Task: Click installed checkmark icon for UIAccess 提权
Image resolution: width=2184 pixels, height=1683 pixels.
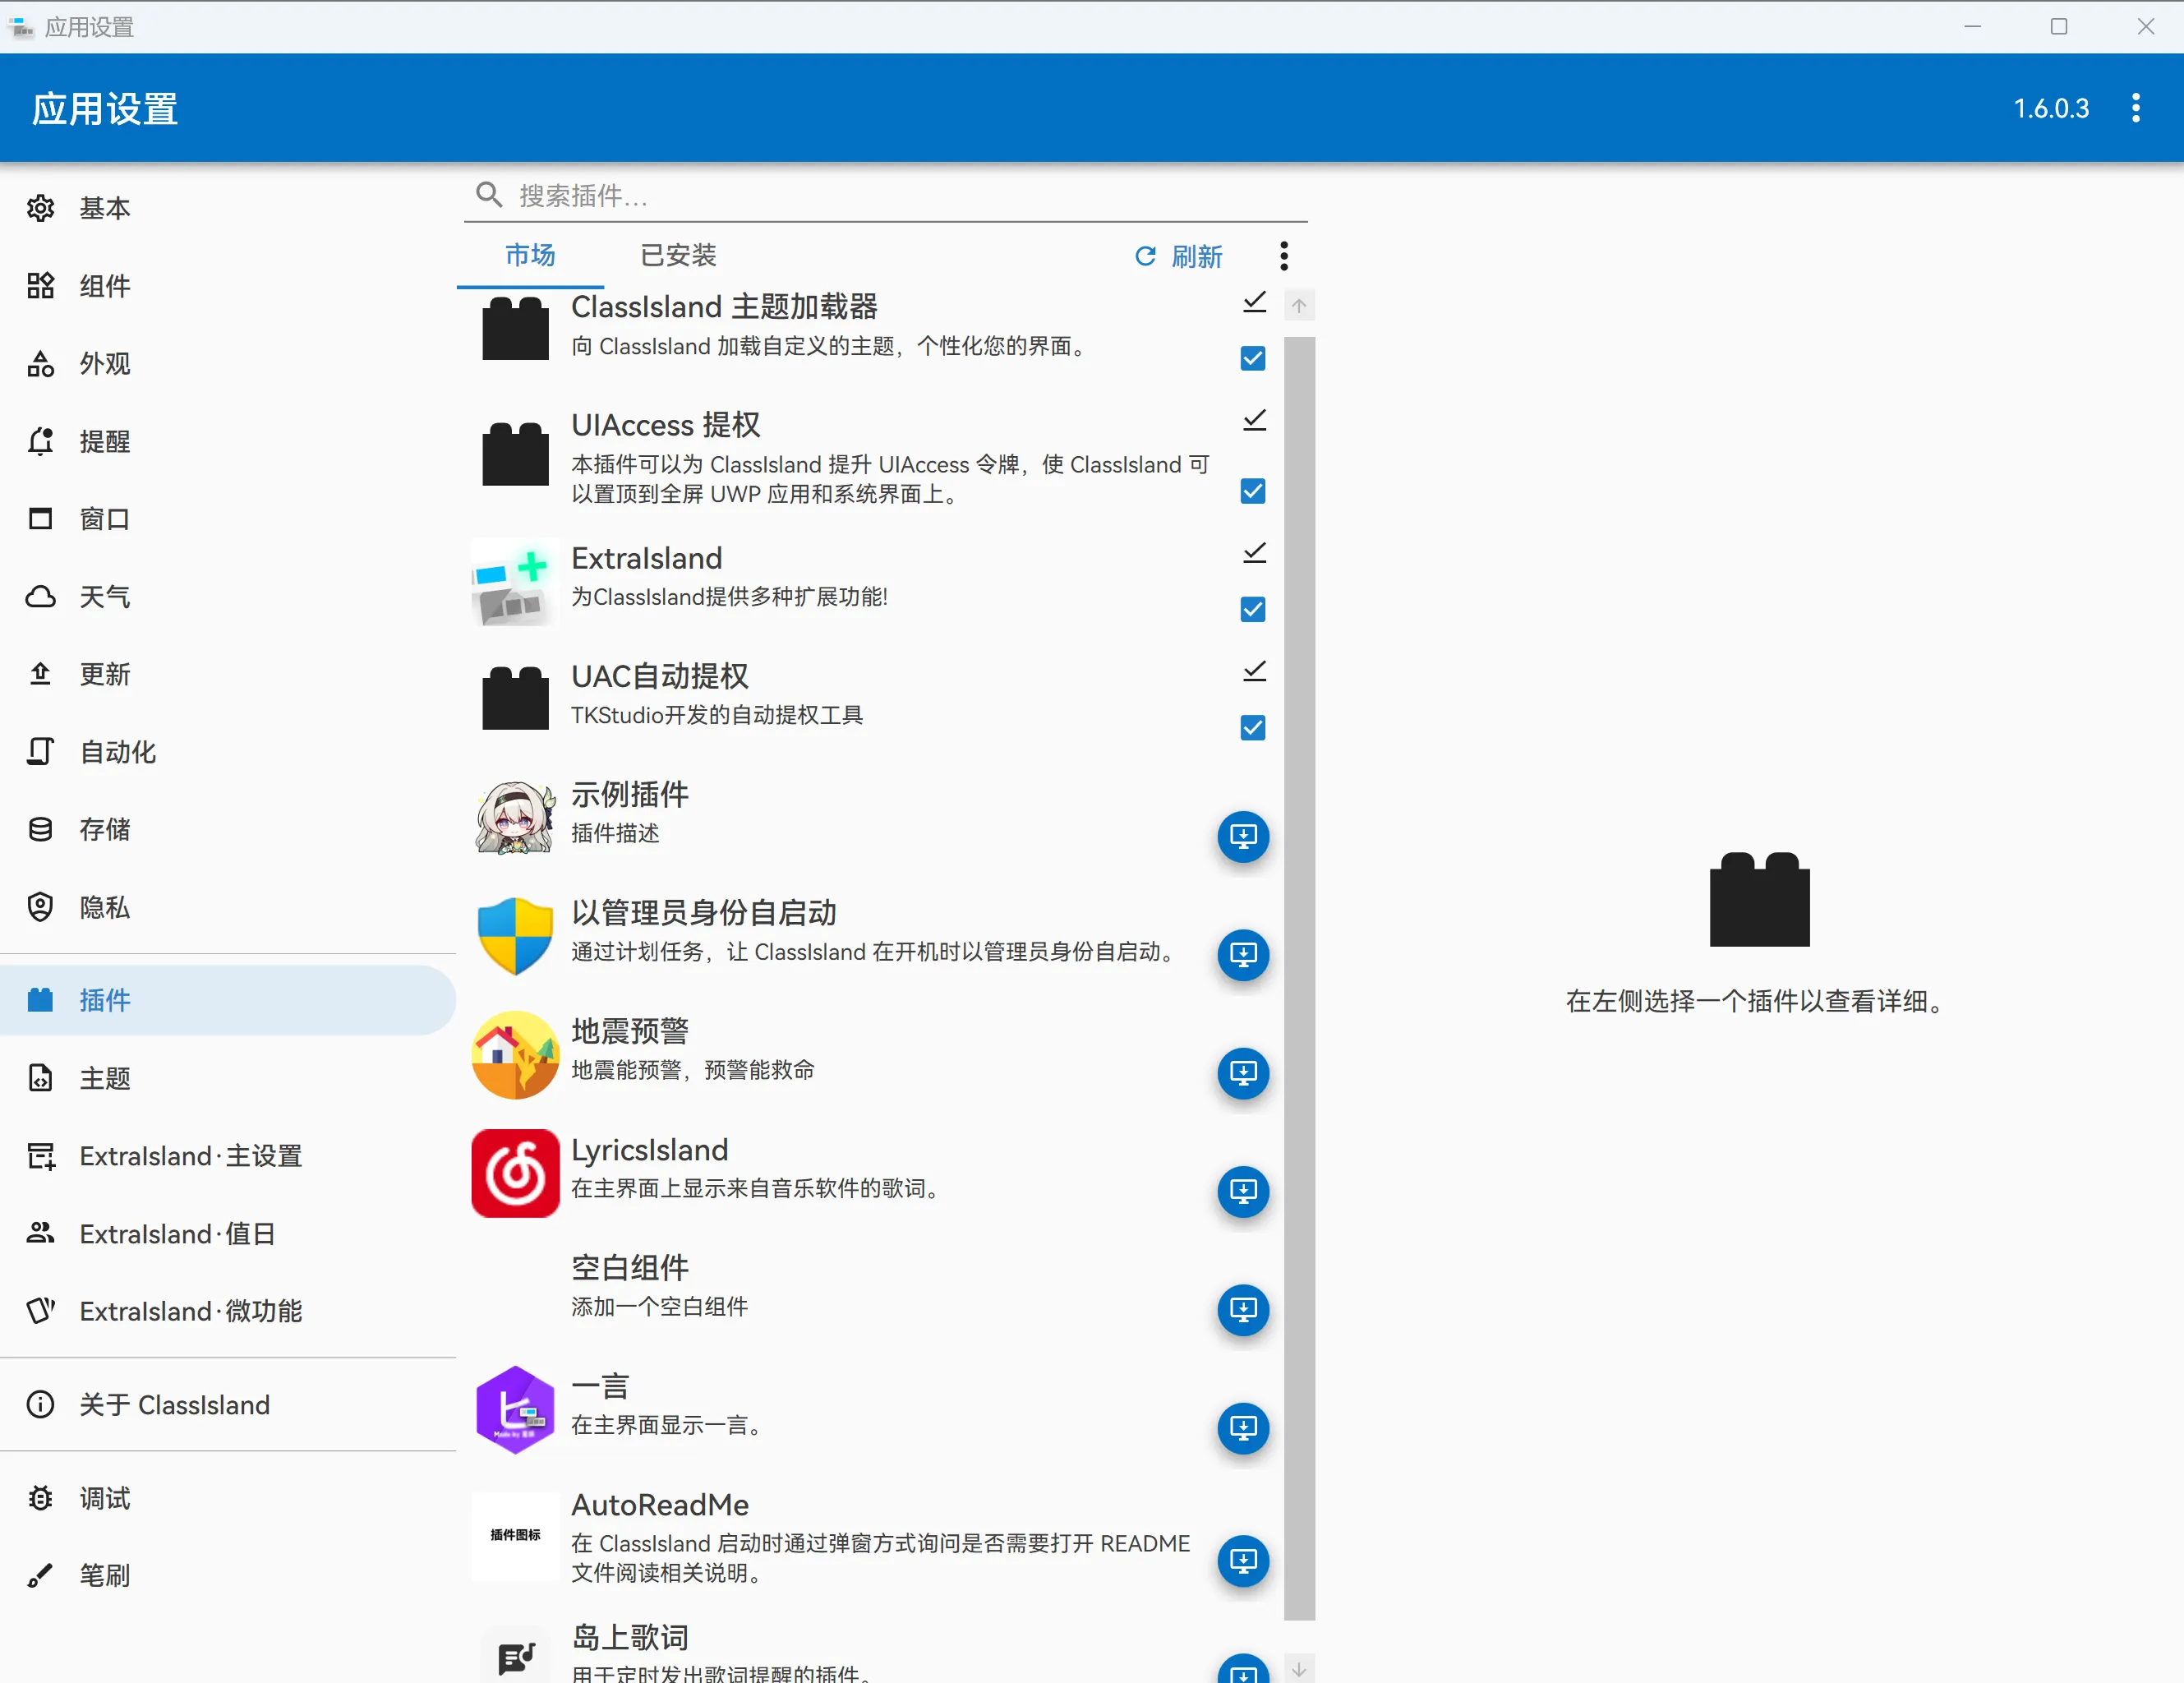Action: (1254, 420)
